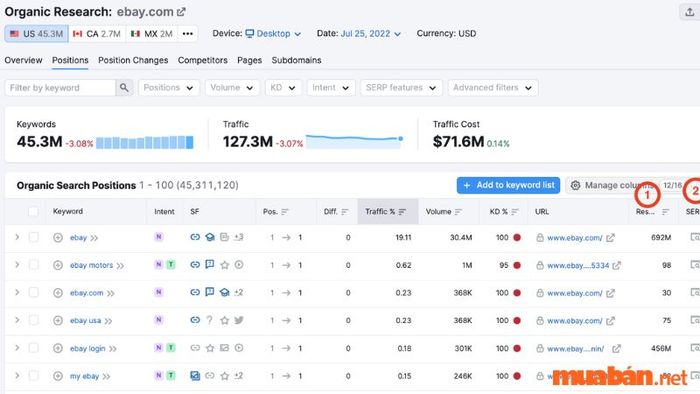This screenshot has width=700, height=394.
Task: Open external URL icon for ebay motors row
Action: pyautogui.click(x=617, y=265)
